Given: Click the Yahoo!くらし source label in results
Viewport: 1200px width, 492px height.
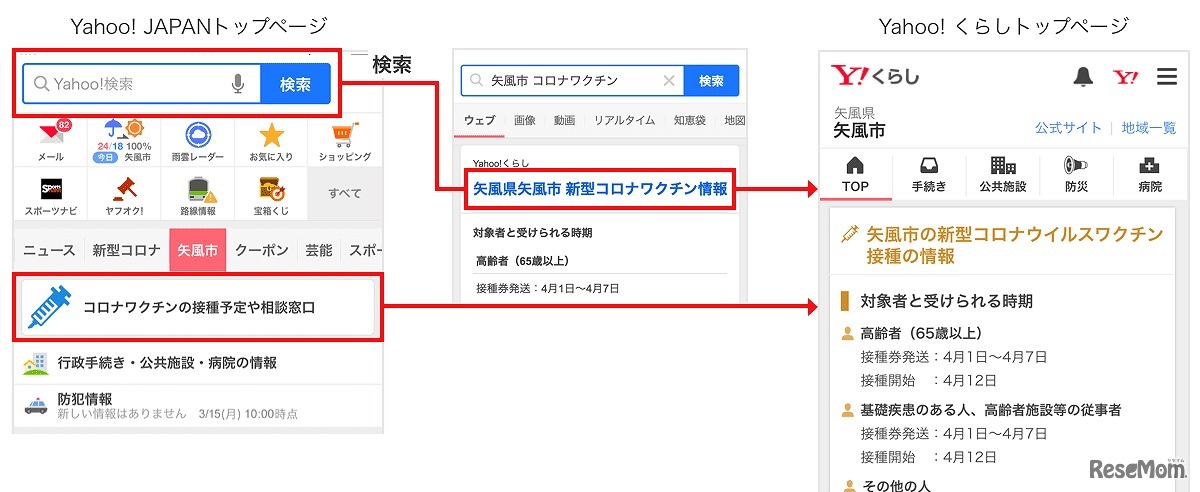Looking at the screenshot, I should [x=502, y=163].
